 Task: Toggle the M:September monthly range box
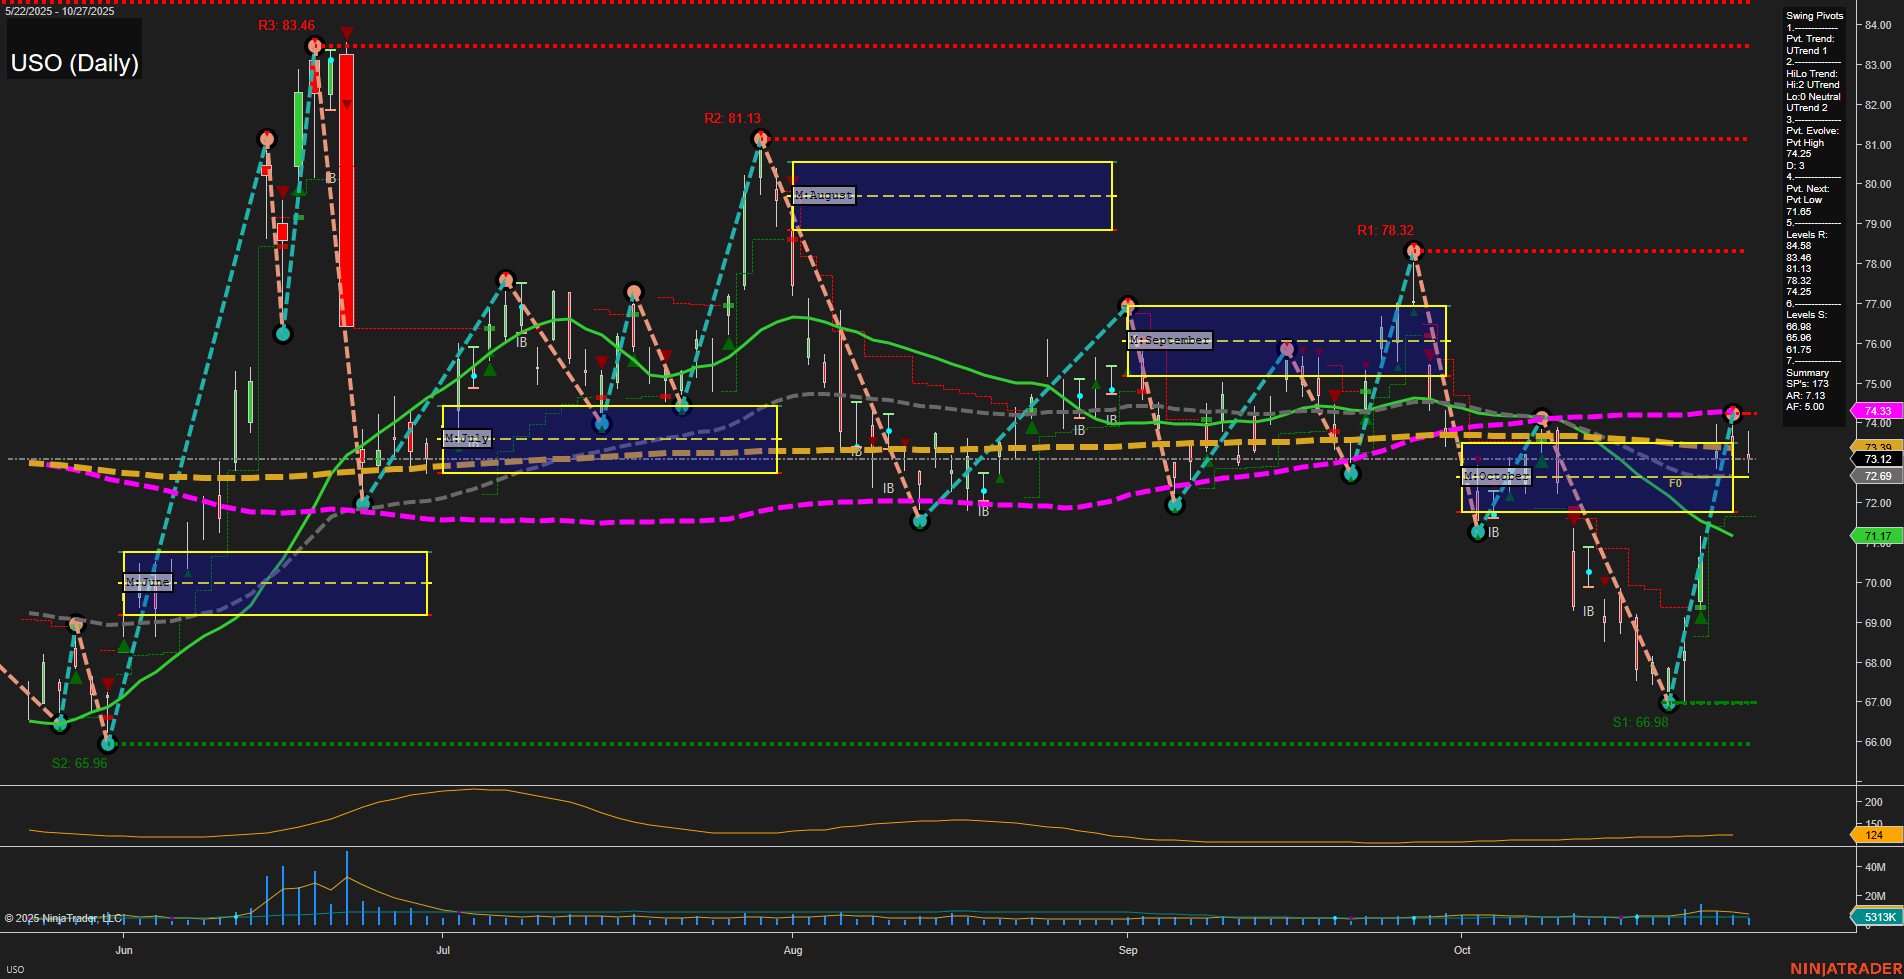click(x=1168, y=340)
